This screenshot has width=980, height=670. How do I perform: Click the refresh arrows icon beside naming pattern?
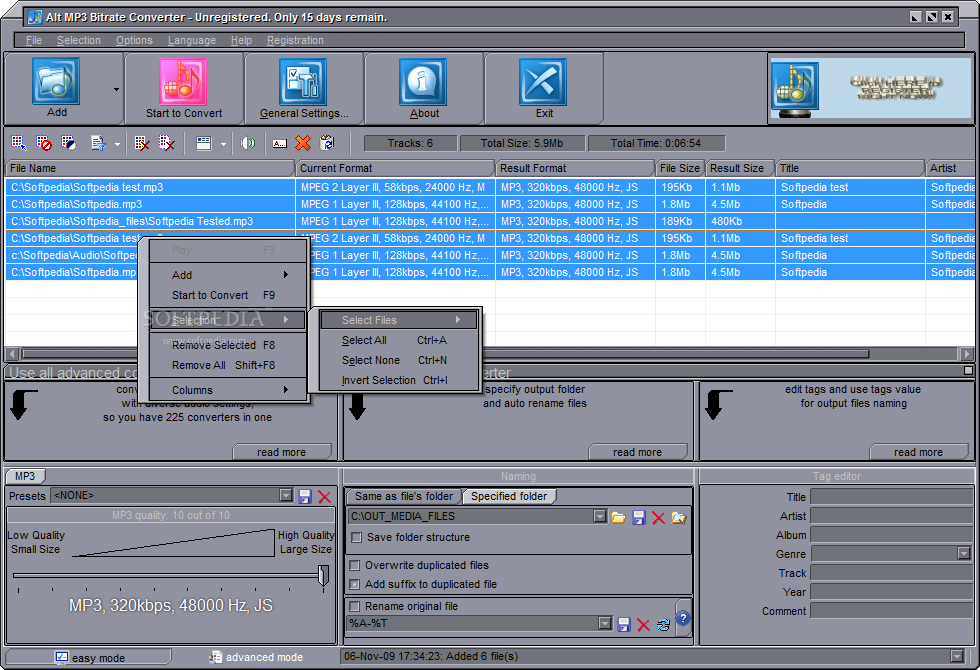click(x=663, y=624)
